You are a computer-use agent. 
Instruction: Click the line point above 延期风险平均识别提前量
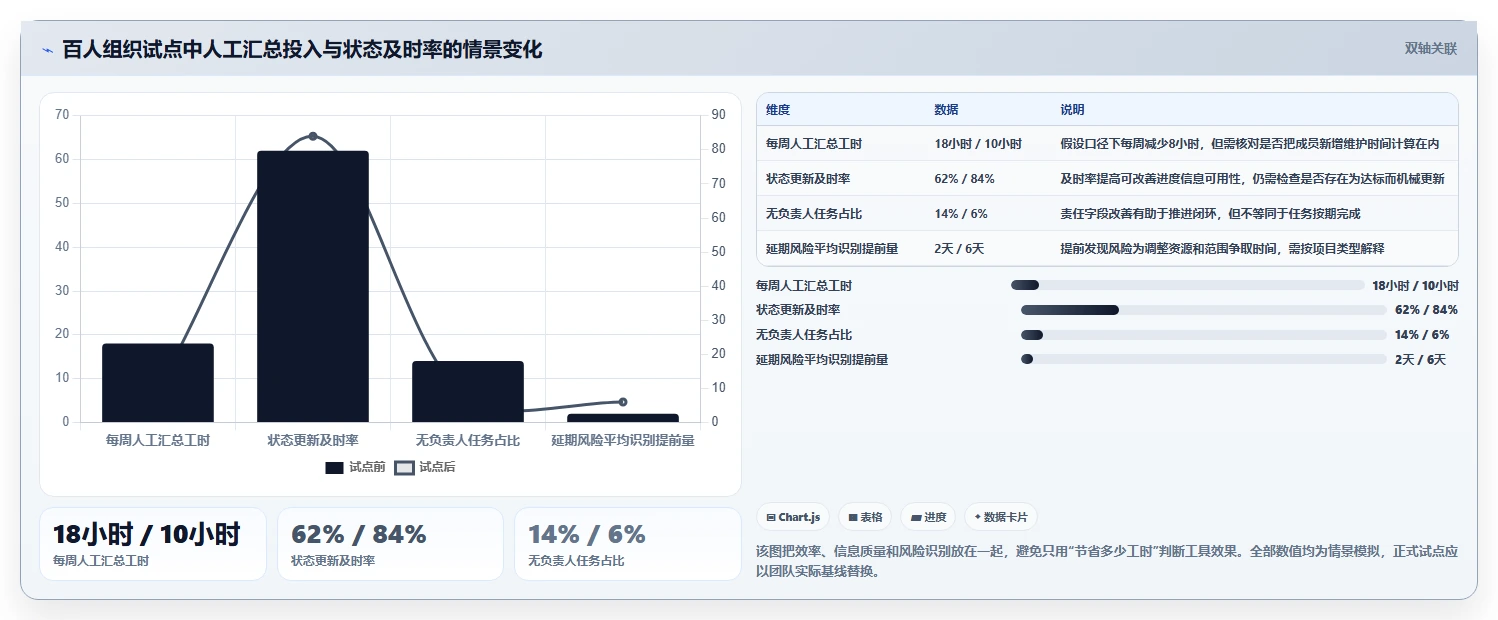pos(623,402)
